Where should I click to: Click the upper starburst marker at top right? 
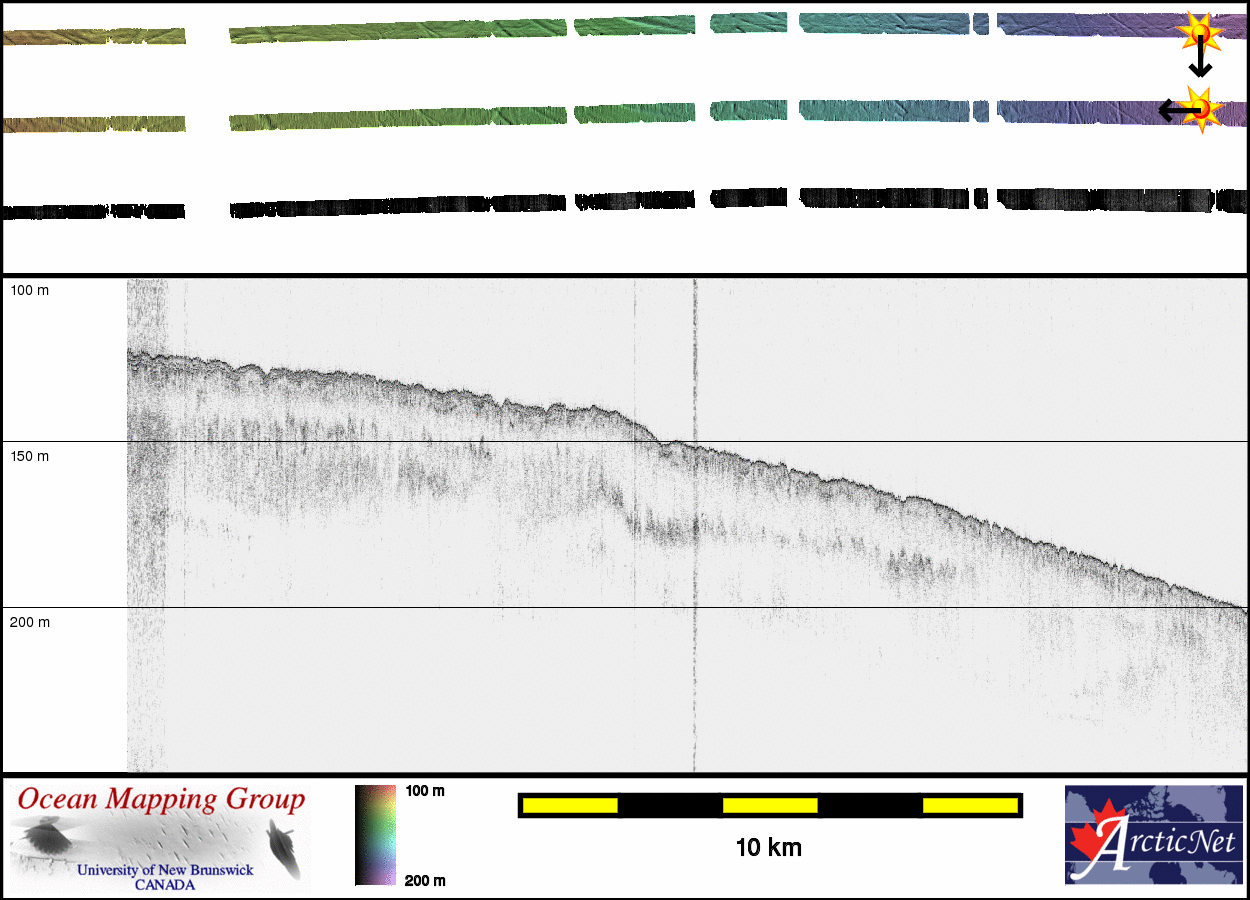[1199, 33]
